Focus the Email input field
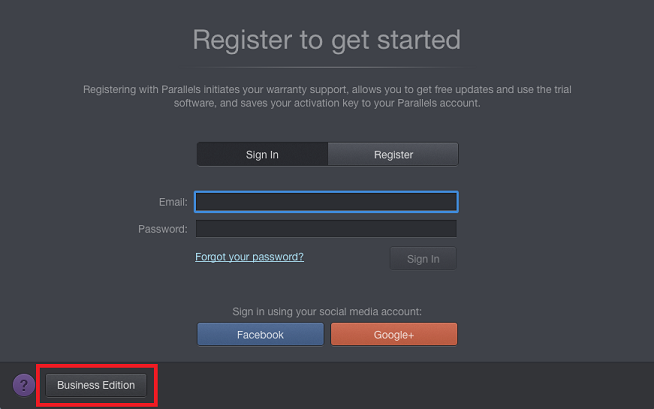This screenshot has width=654, height=409. pos(326,202)
